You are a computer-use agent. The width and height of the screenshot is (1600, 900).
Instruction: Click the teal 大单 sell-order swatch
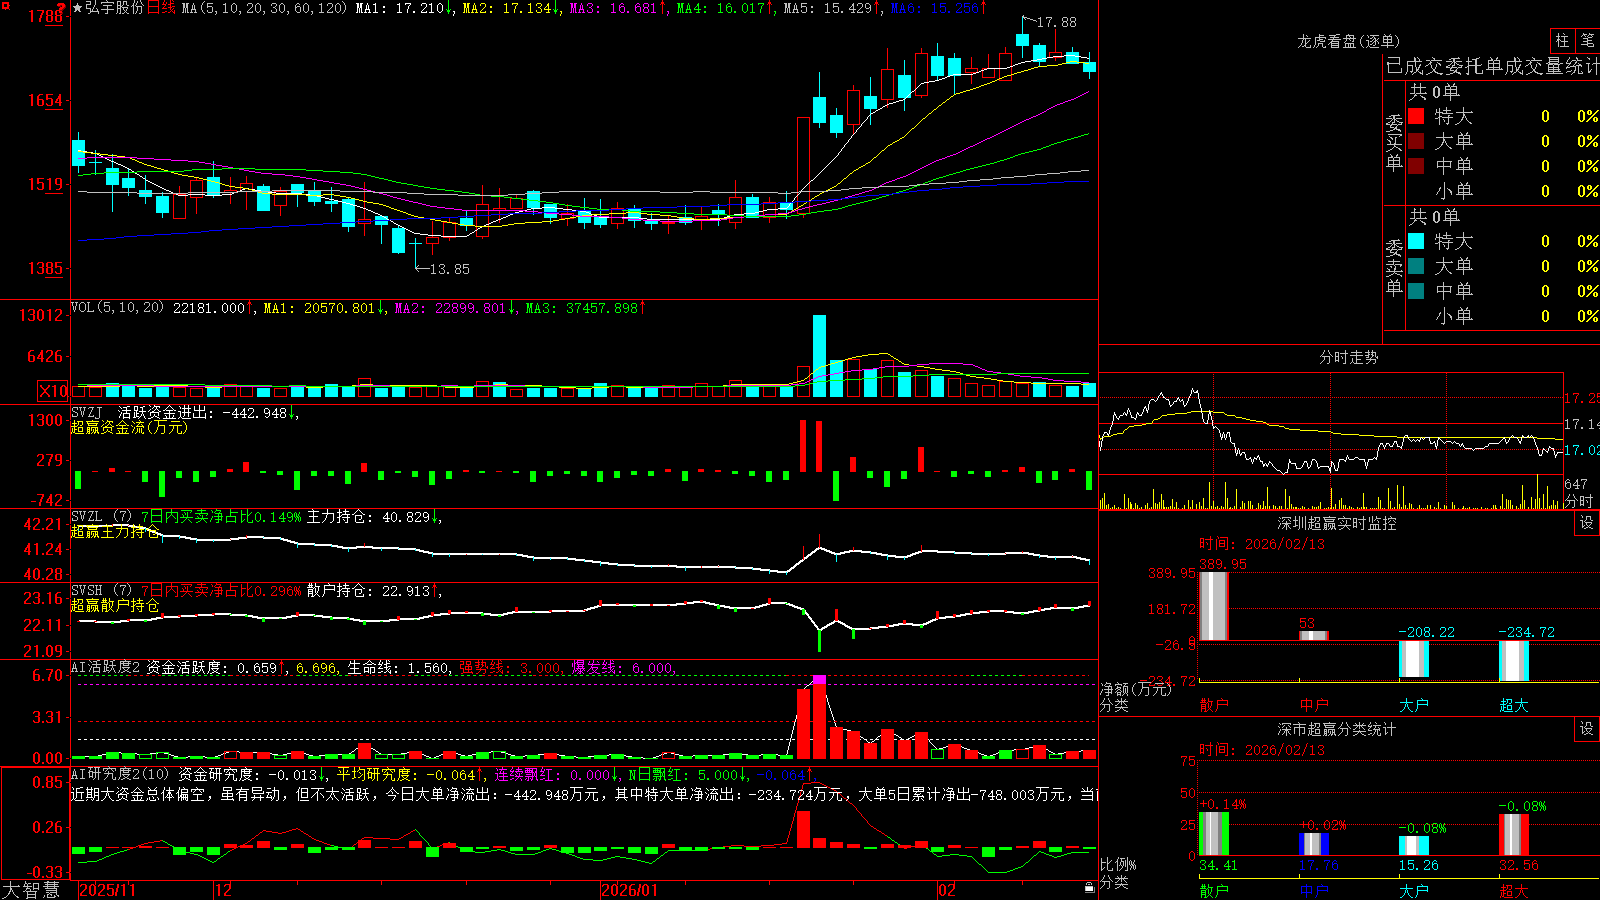tap(1416, 266)
